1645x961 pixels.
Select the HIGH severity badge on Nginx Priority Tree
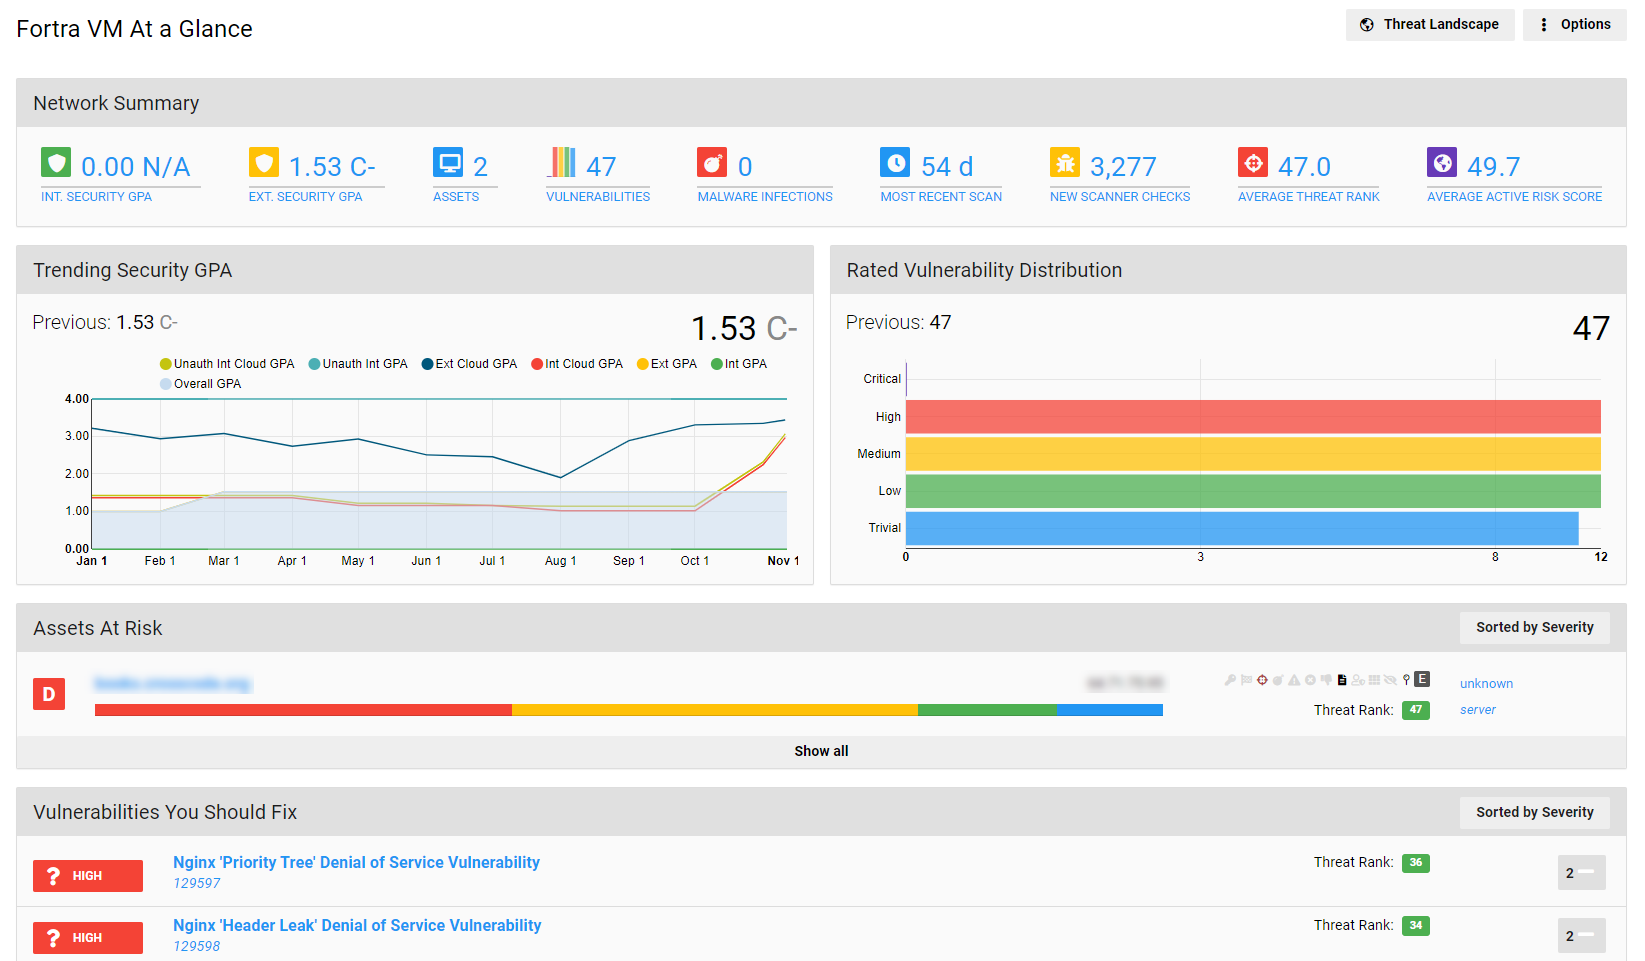(x=88, y=875)
